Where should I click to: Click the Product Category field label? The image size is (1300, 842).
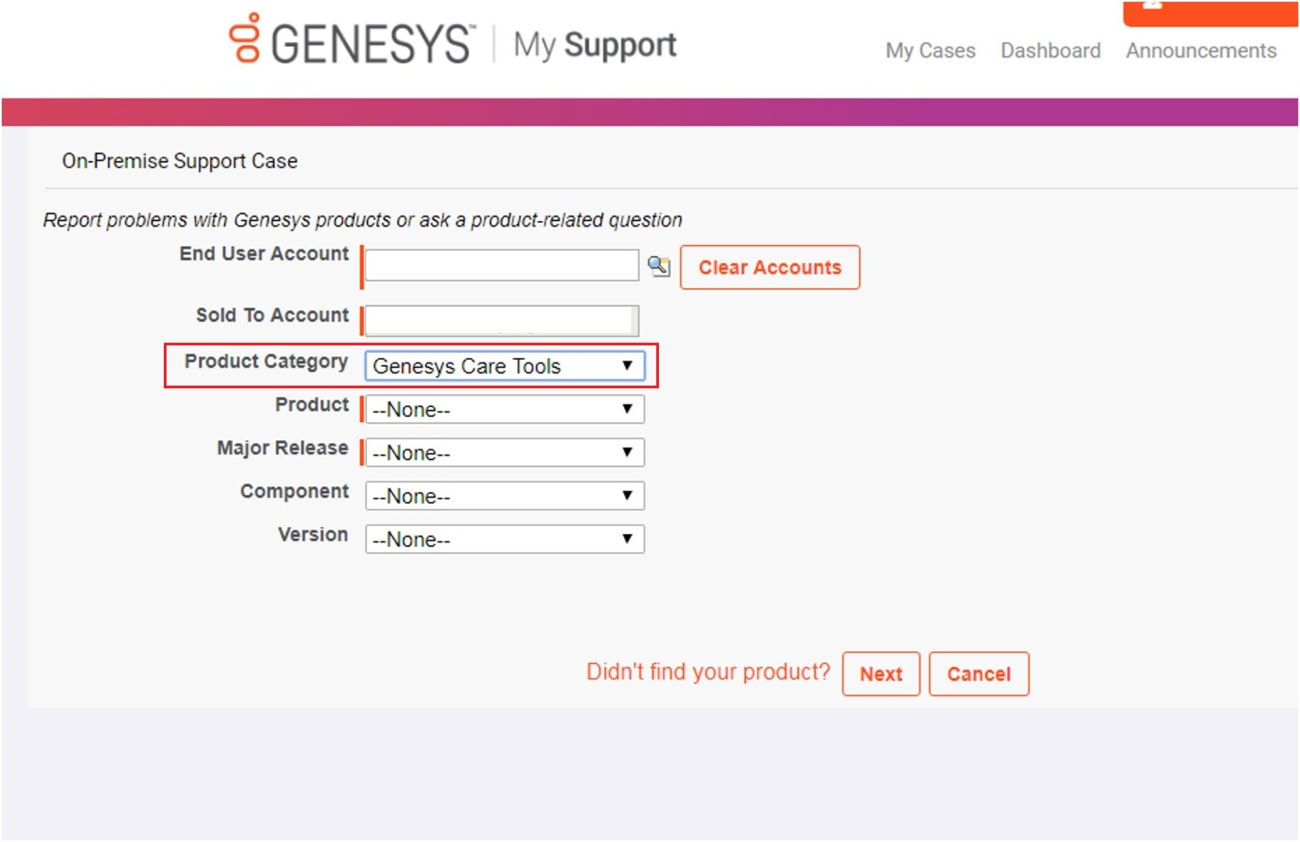[x=266, y=362]
